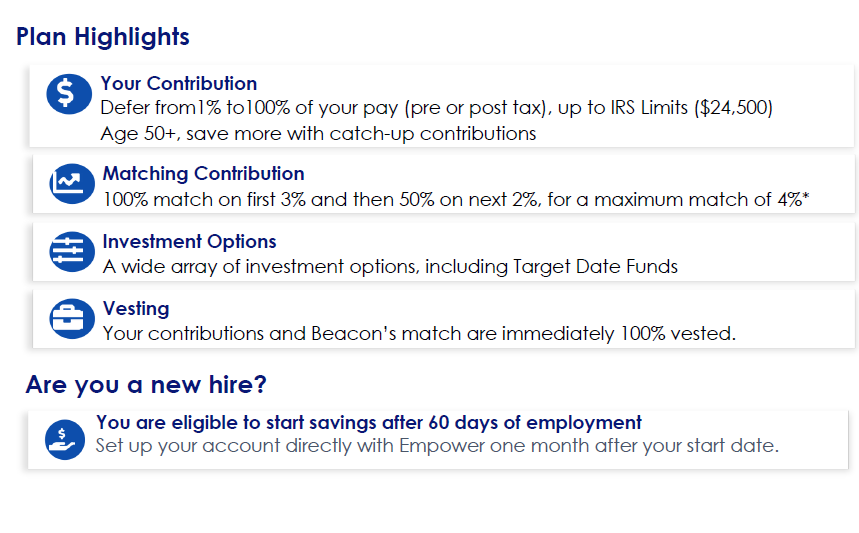Image resolution: width=859 pixels, height=533 pixels.
Task: Click the hand holding dollar icon
Action: pos(65,440)
